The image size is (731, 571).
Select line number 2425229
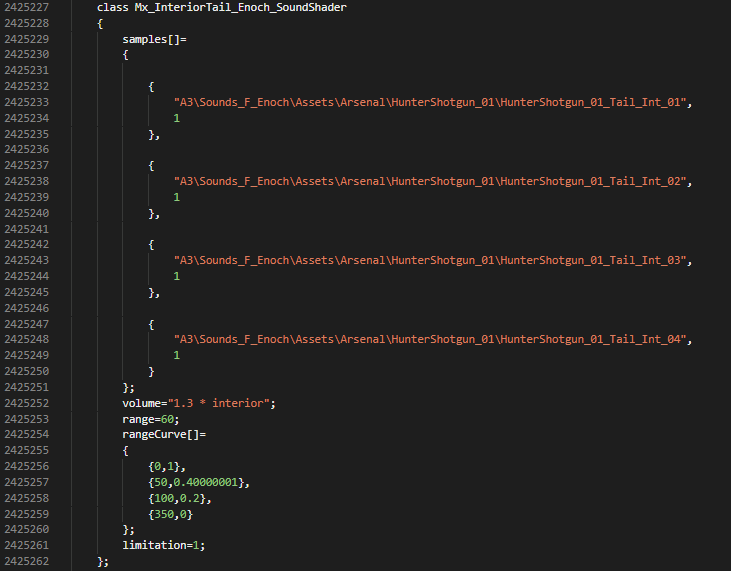tap(27, 39)
